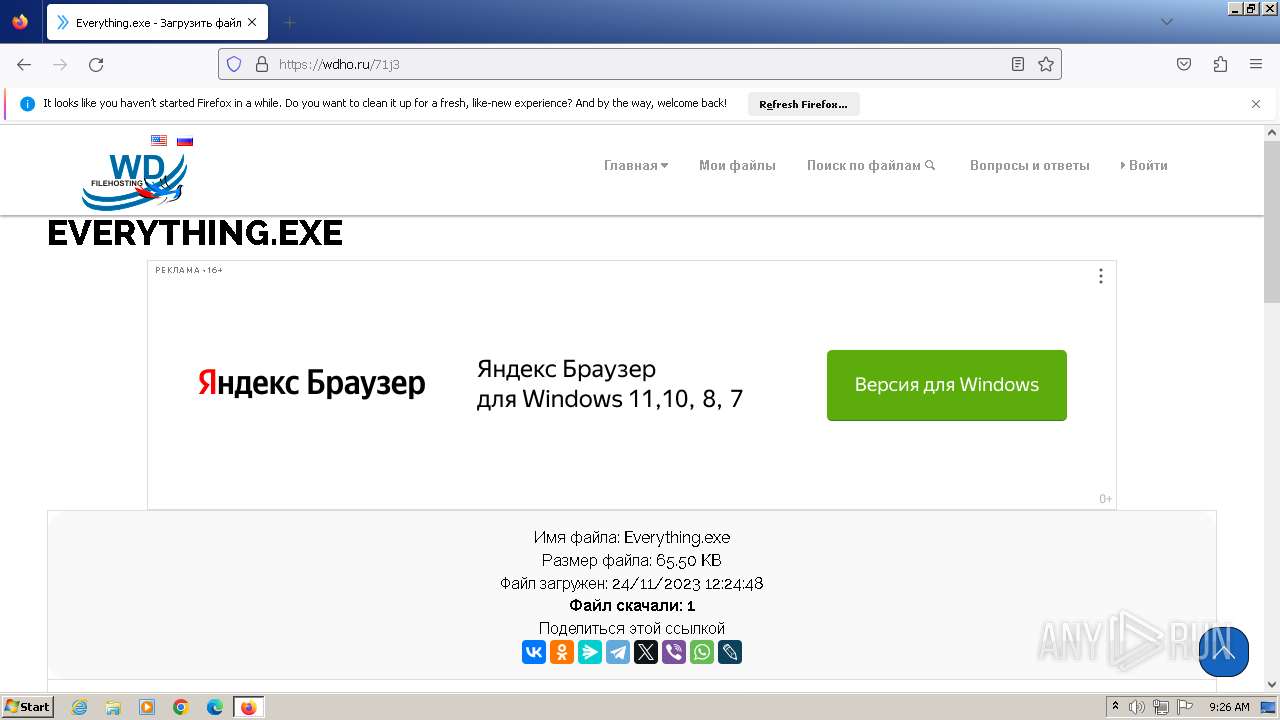Save page to Pocket

1184,64
